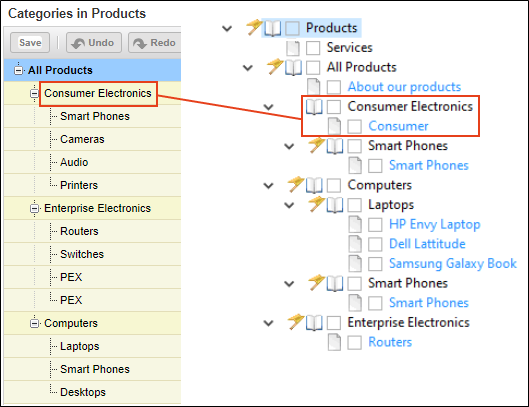Open the Samsung Galaxy Book link
The height and width of the screenshot is (407, 529).
(x=453, y=264)
